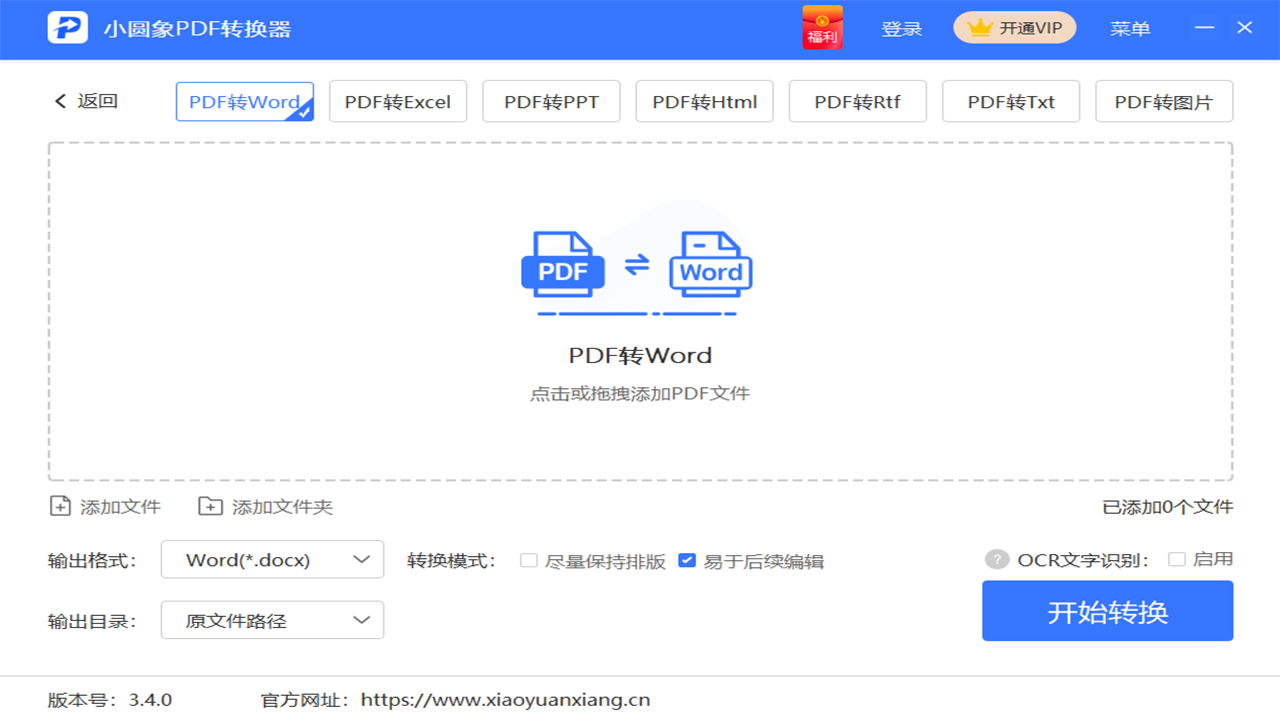Click the 添加文件 add-file icon
1280x720 pixels.
coord(57,507)
